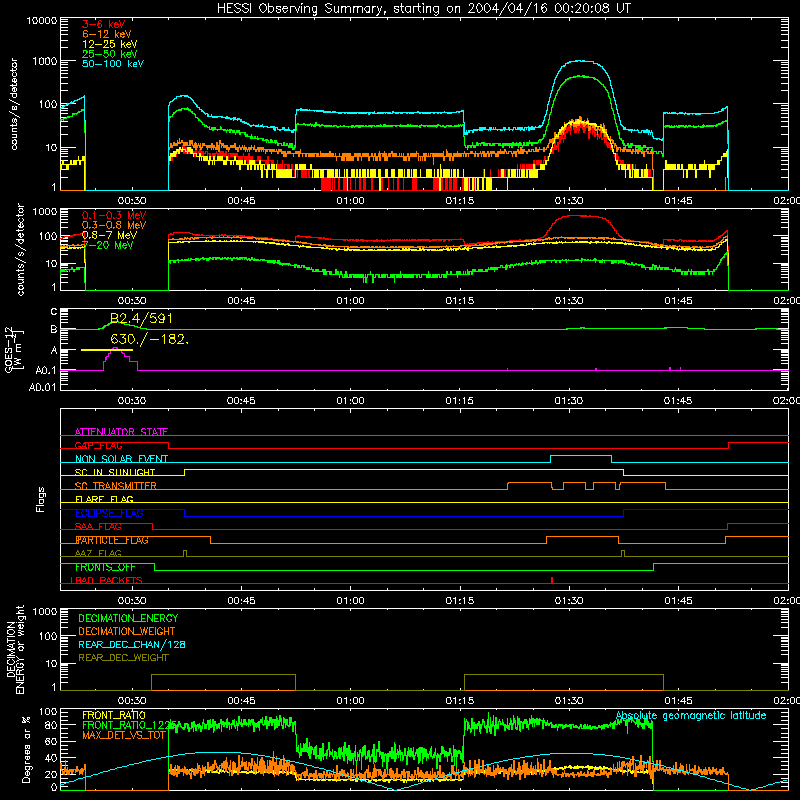The width and height of the screenshot is (800, 800).
Task: Choose the REAR_DEC_CHAN/128 legend label
Action: pyautogui.click(x=132, y=644)
